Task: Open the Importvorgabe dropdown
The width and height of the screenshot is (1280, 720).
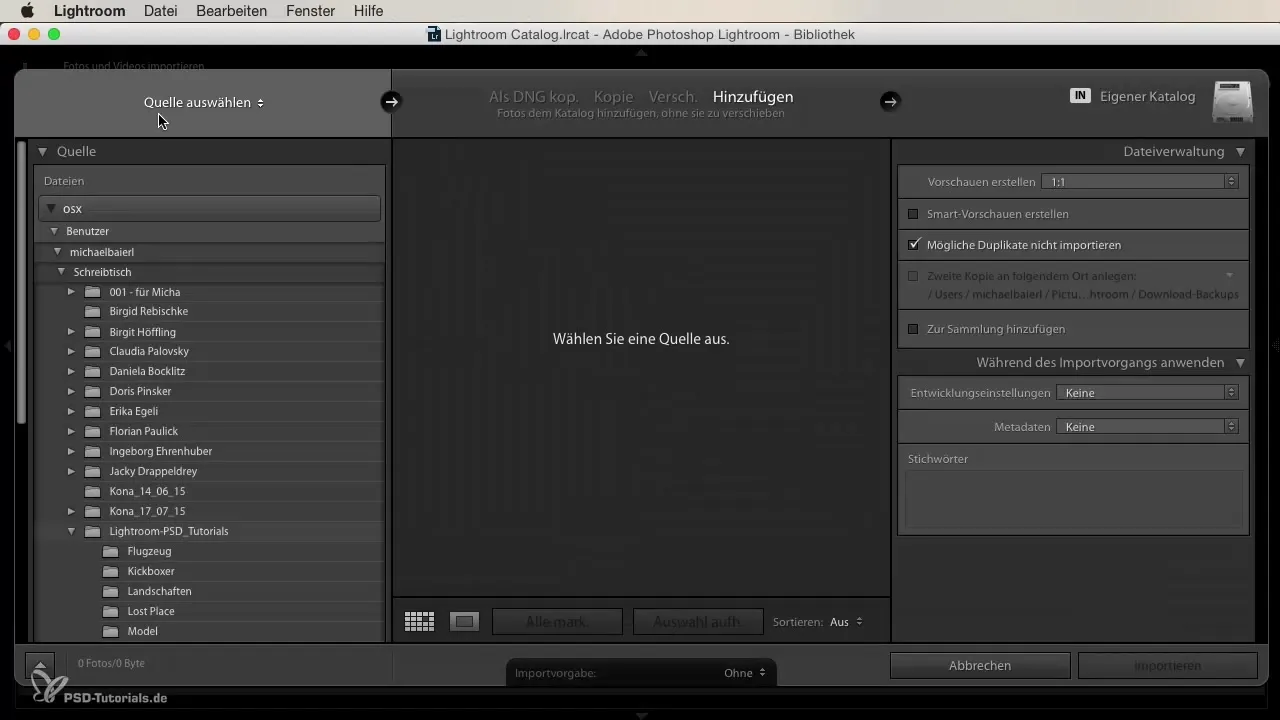Action: (744, 673)
